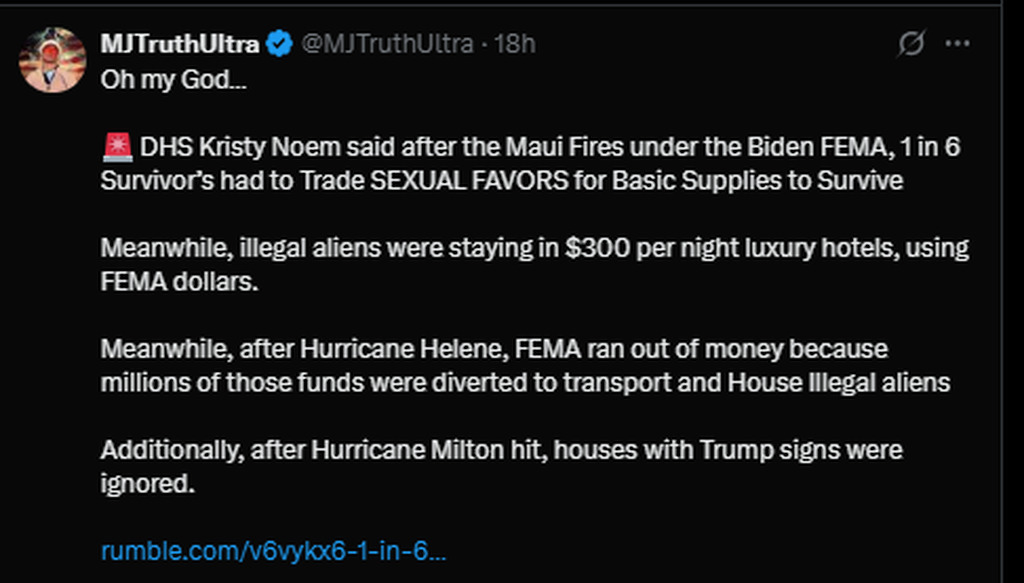Open the 18h timestamp permalink
The image size is (1024, 583).
(x=515, y=44)
